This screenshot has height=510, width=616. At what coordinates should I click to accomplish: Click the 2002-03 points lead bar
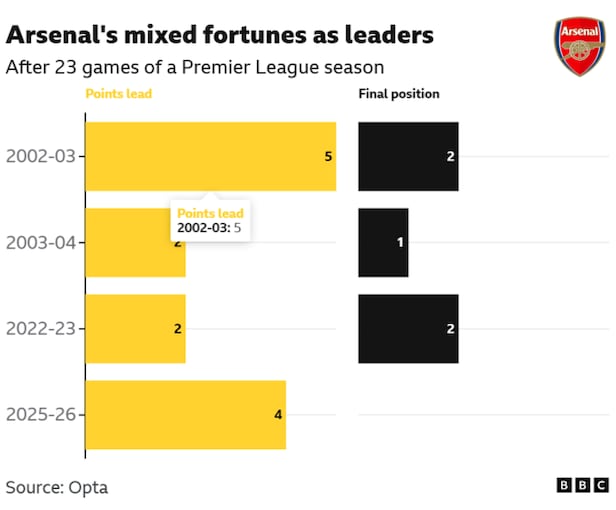click(210, 156)
